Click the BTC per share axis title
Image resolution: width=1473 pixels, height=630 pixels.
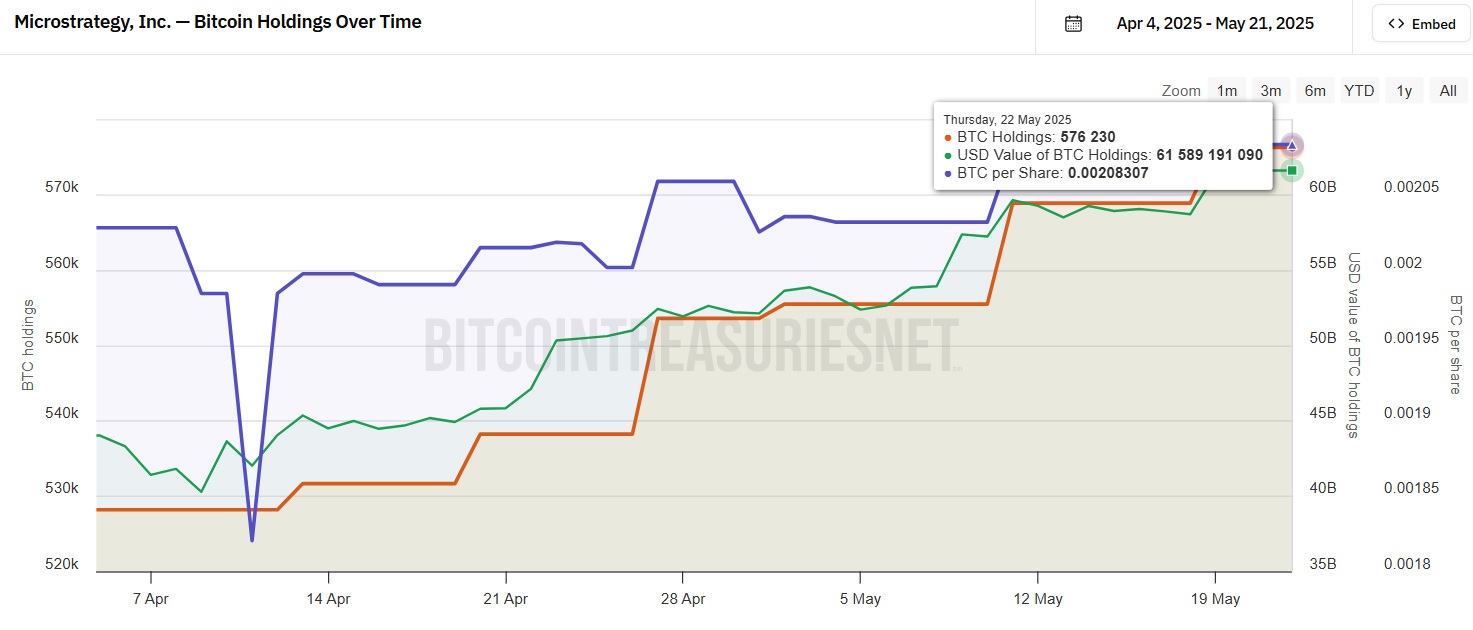point(1455,345)
